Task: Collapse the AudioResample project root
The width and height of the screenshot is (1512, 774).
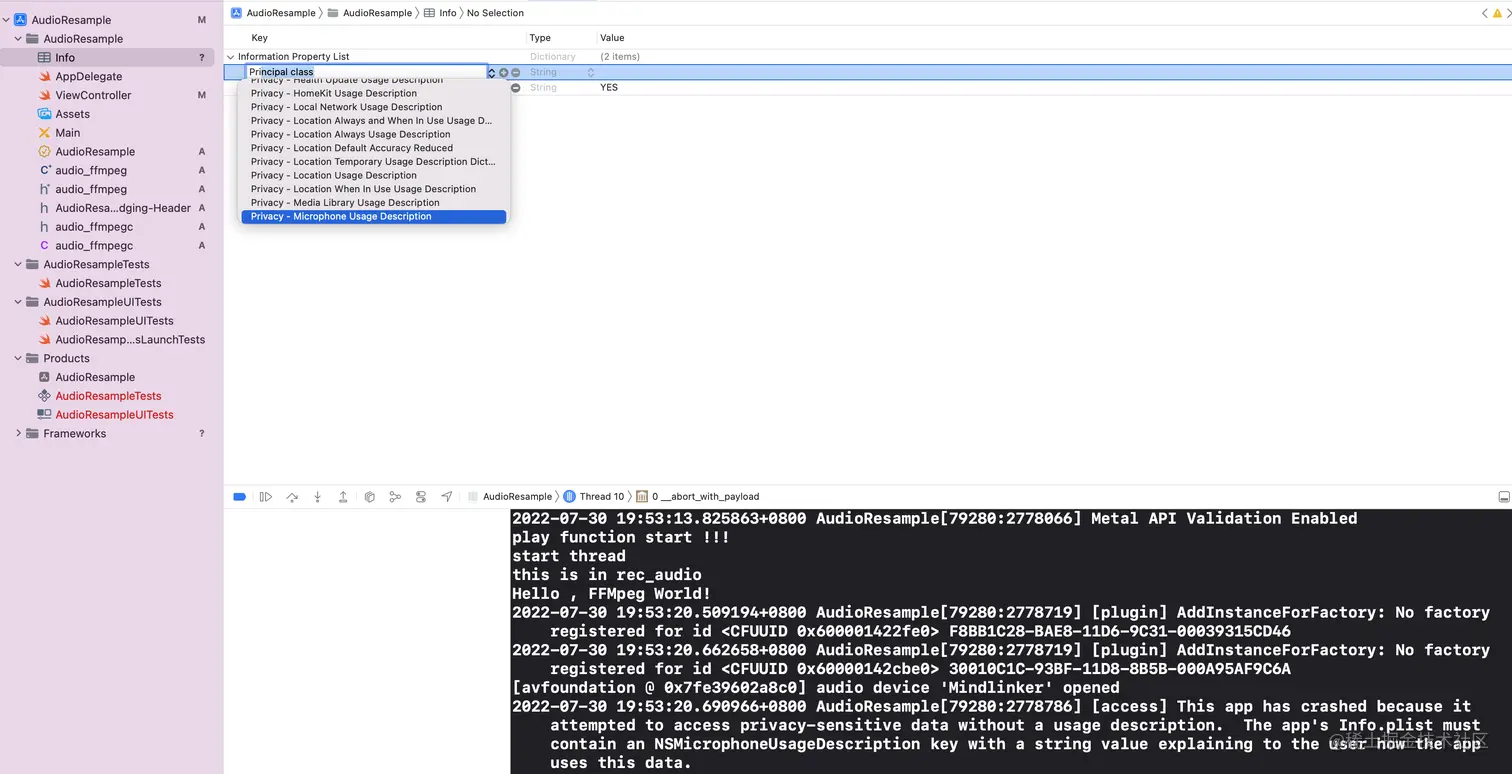Action: pos(6,20)
